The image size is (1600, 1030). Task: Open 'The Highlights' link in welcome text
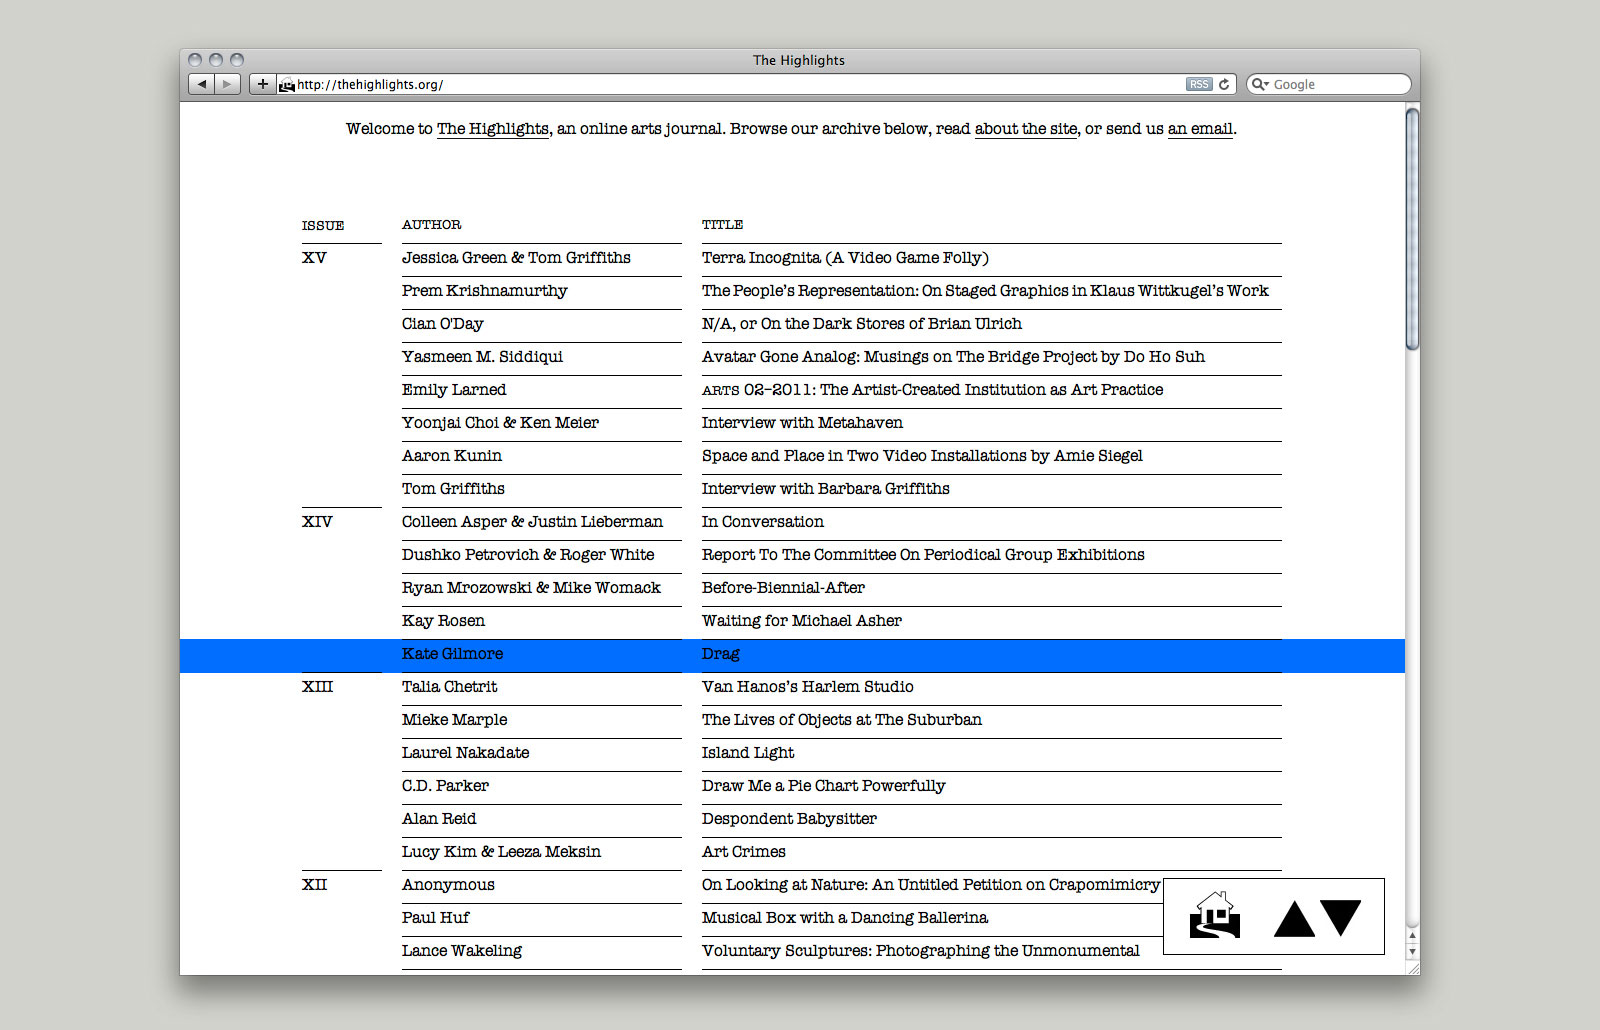tap(492, 129)
